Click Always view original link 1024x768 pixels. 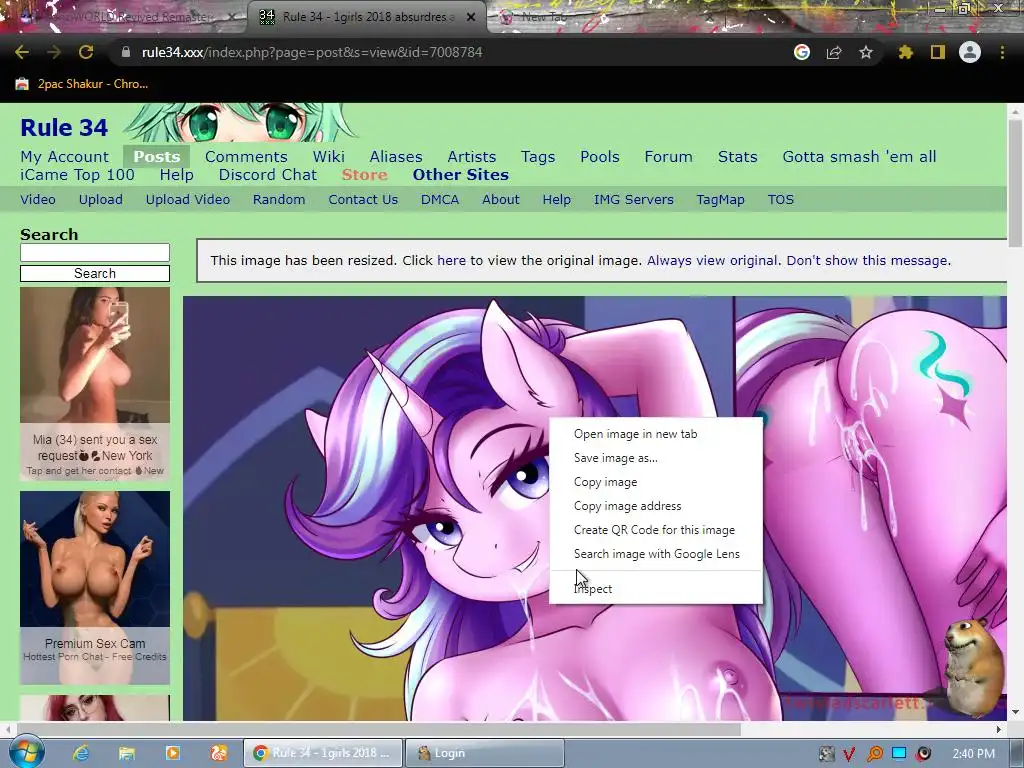point(712,261)
